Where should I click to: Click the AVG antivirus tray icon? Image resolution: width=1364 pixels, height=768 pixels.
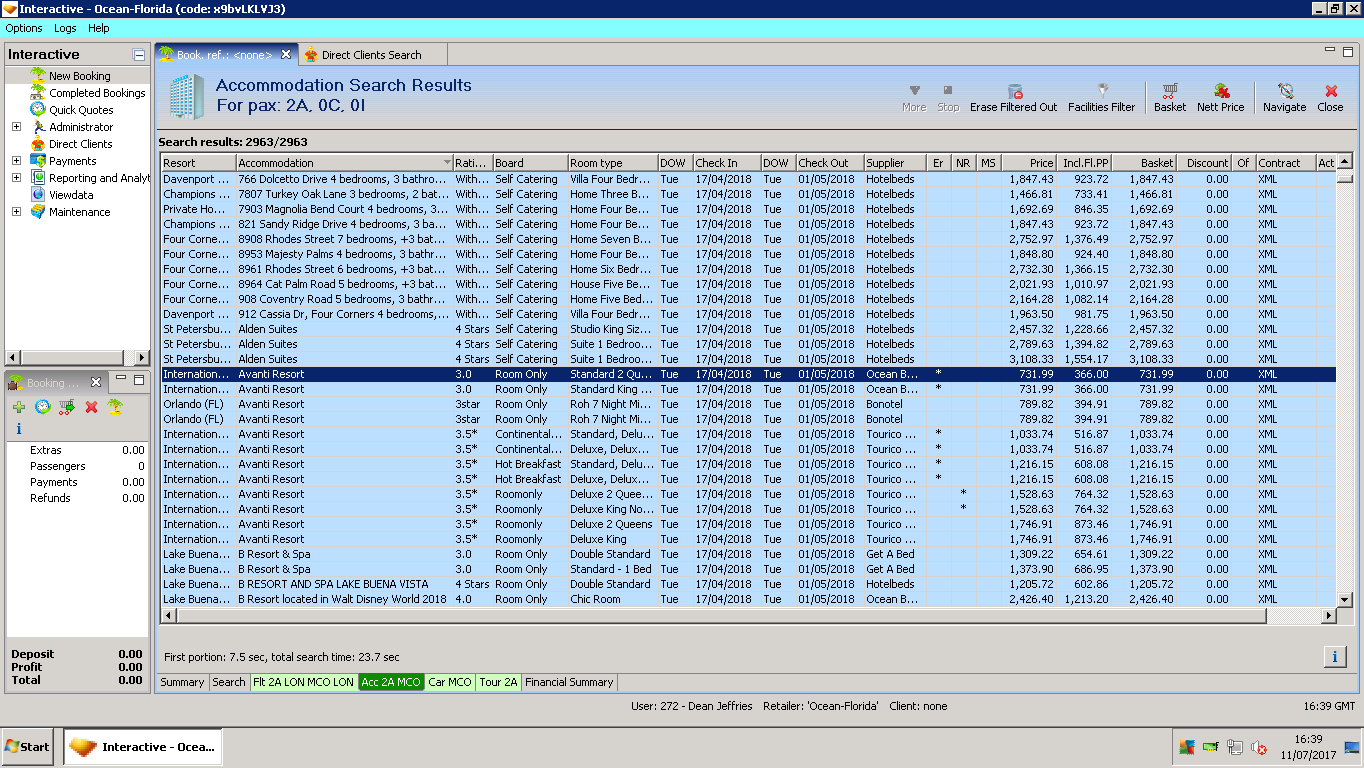click(1187, 747)
